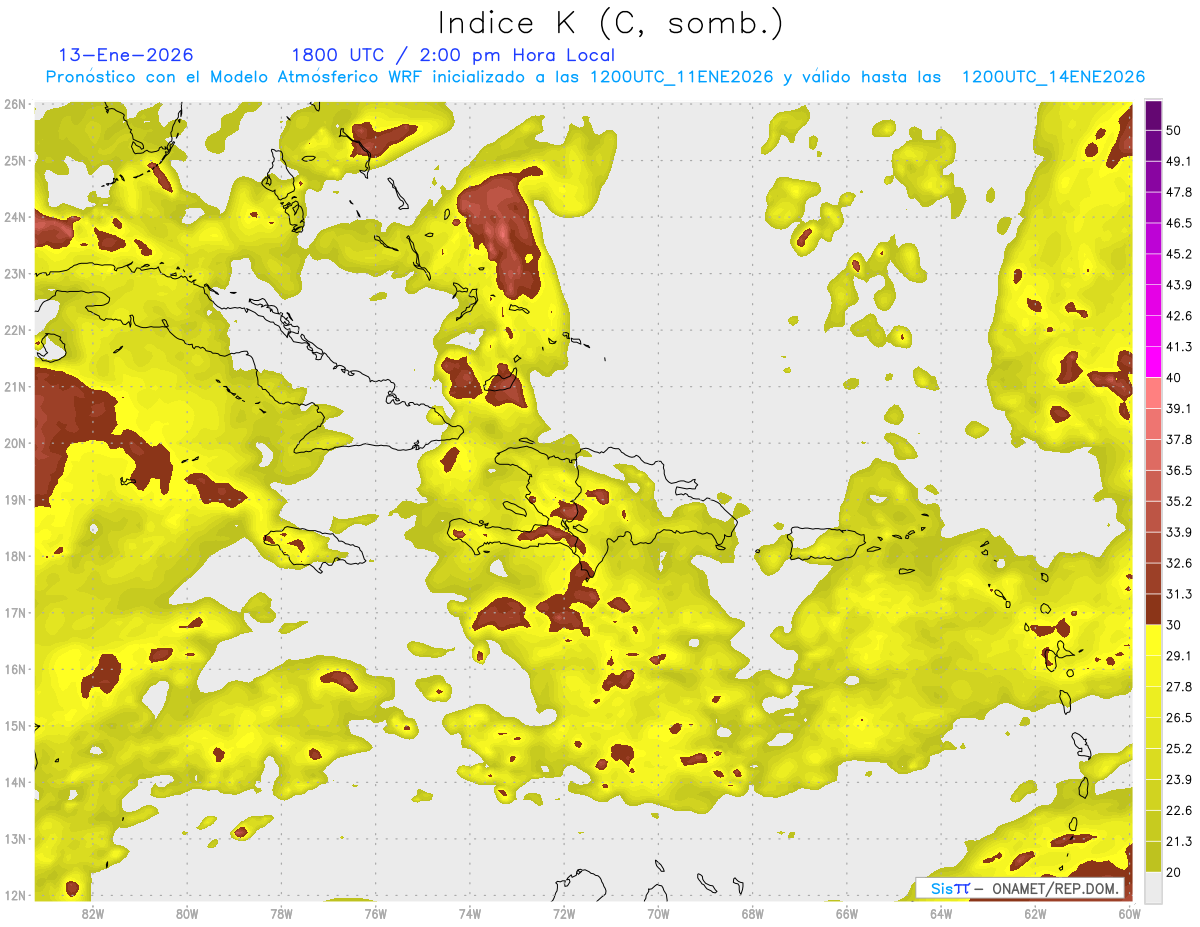Click the '45.2' color scale label
The image size is (1200, 927).
1178,254
